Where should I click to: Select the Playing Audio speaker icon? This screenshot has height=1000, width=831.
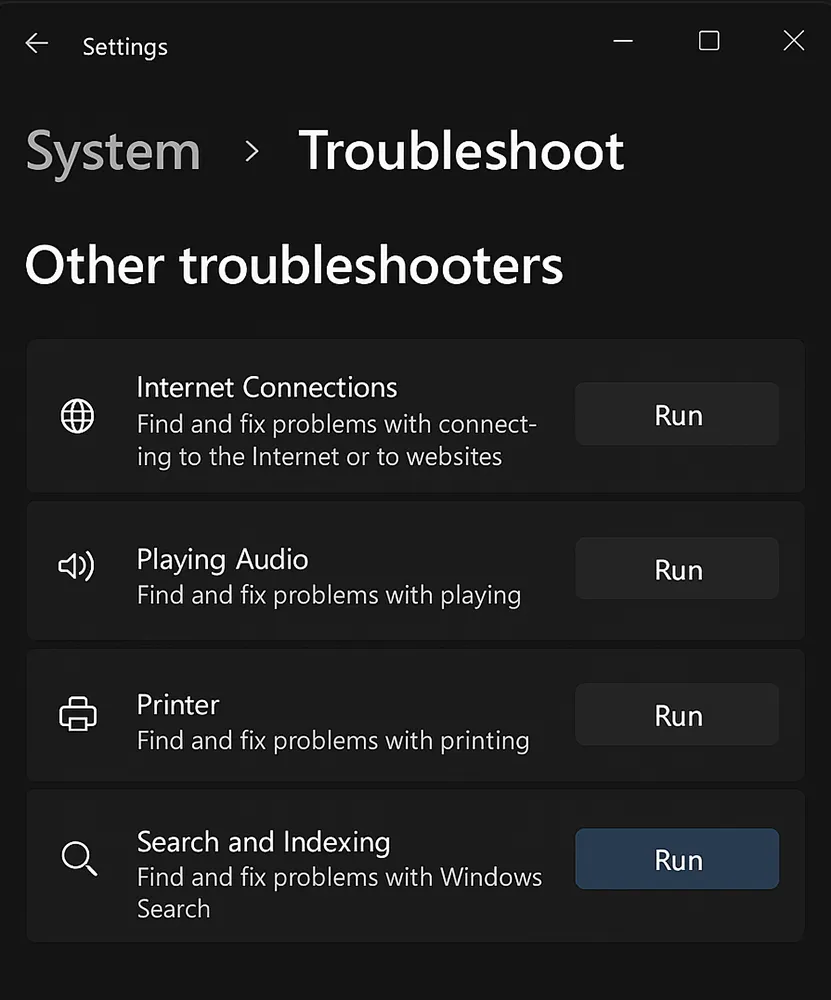[77, 566]
